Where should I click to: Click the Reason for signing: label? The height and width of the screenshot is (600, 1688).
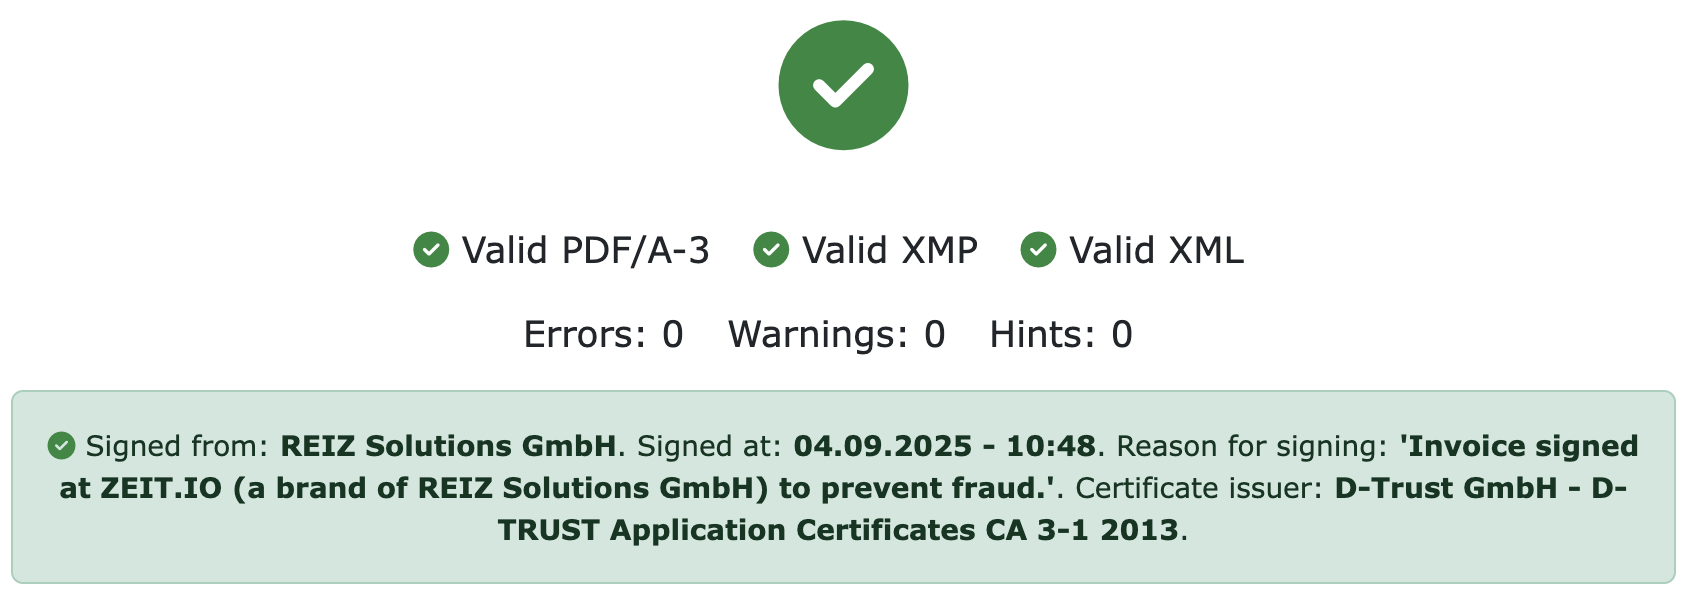tap(1251, 446)
